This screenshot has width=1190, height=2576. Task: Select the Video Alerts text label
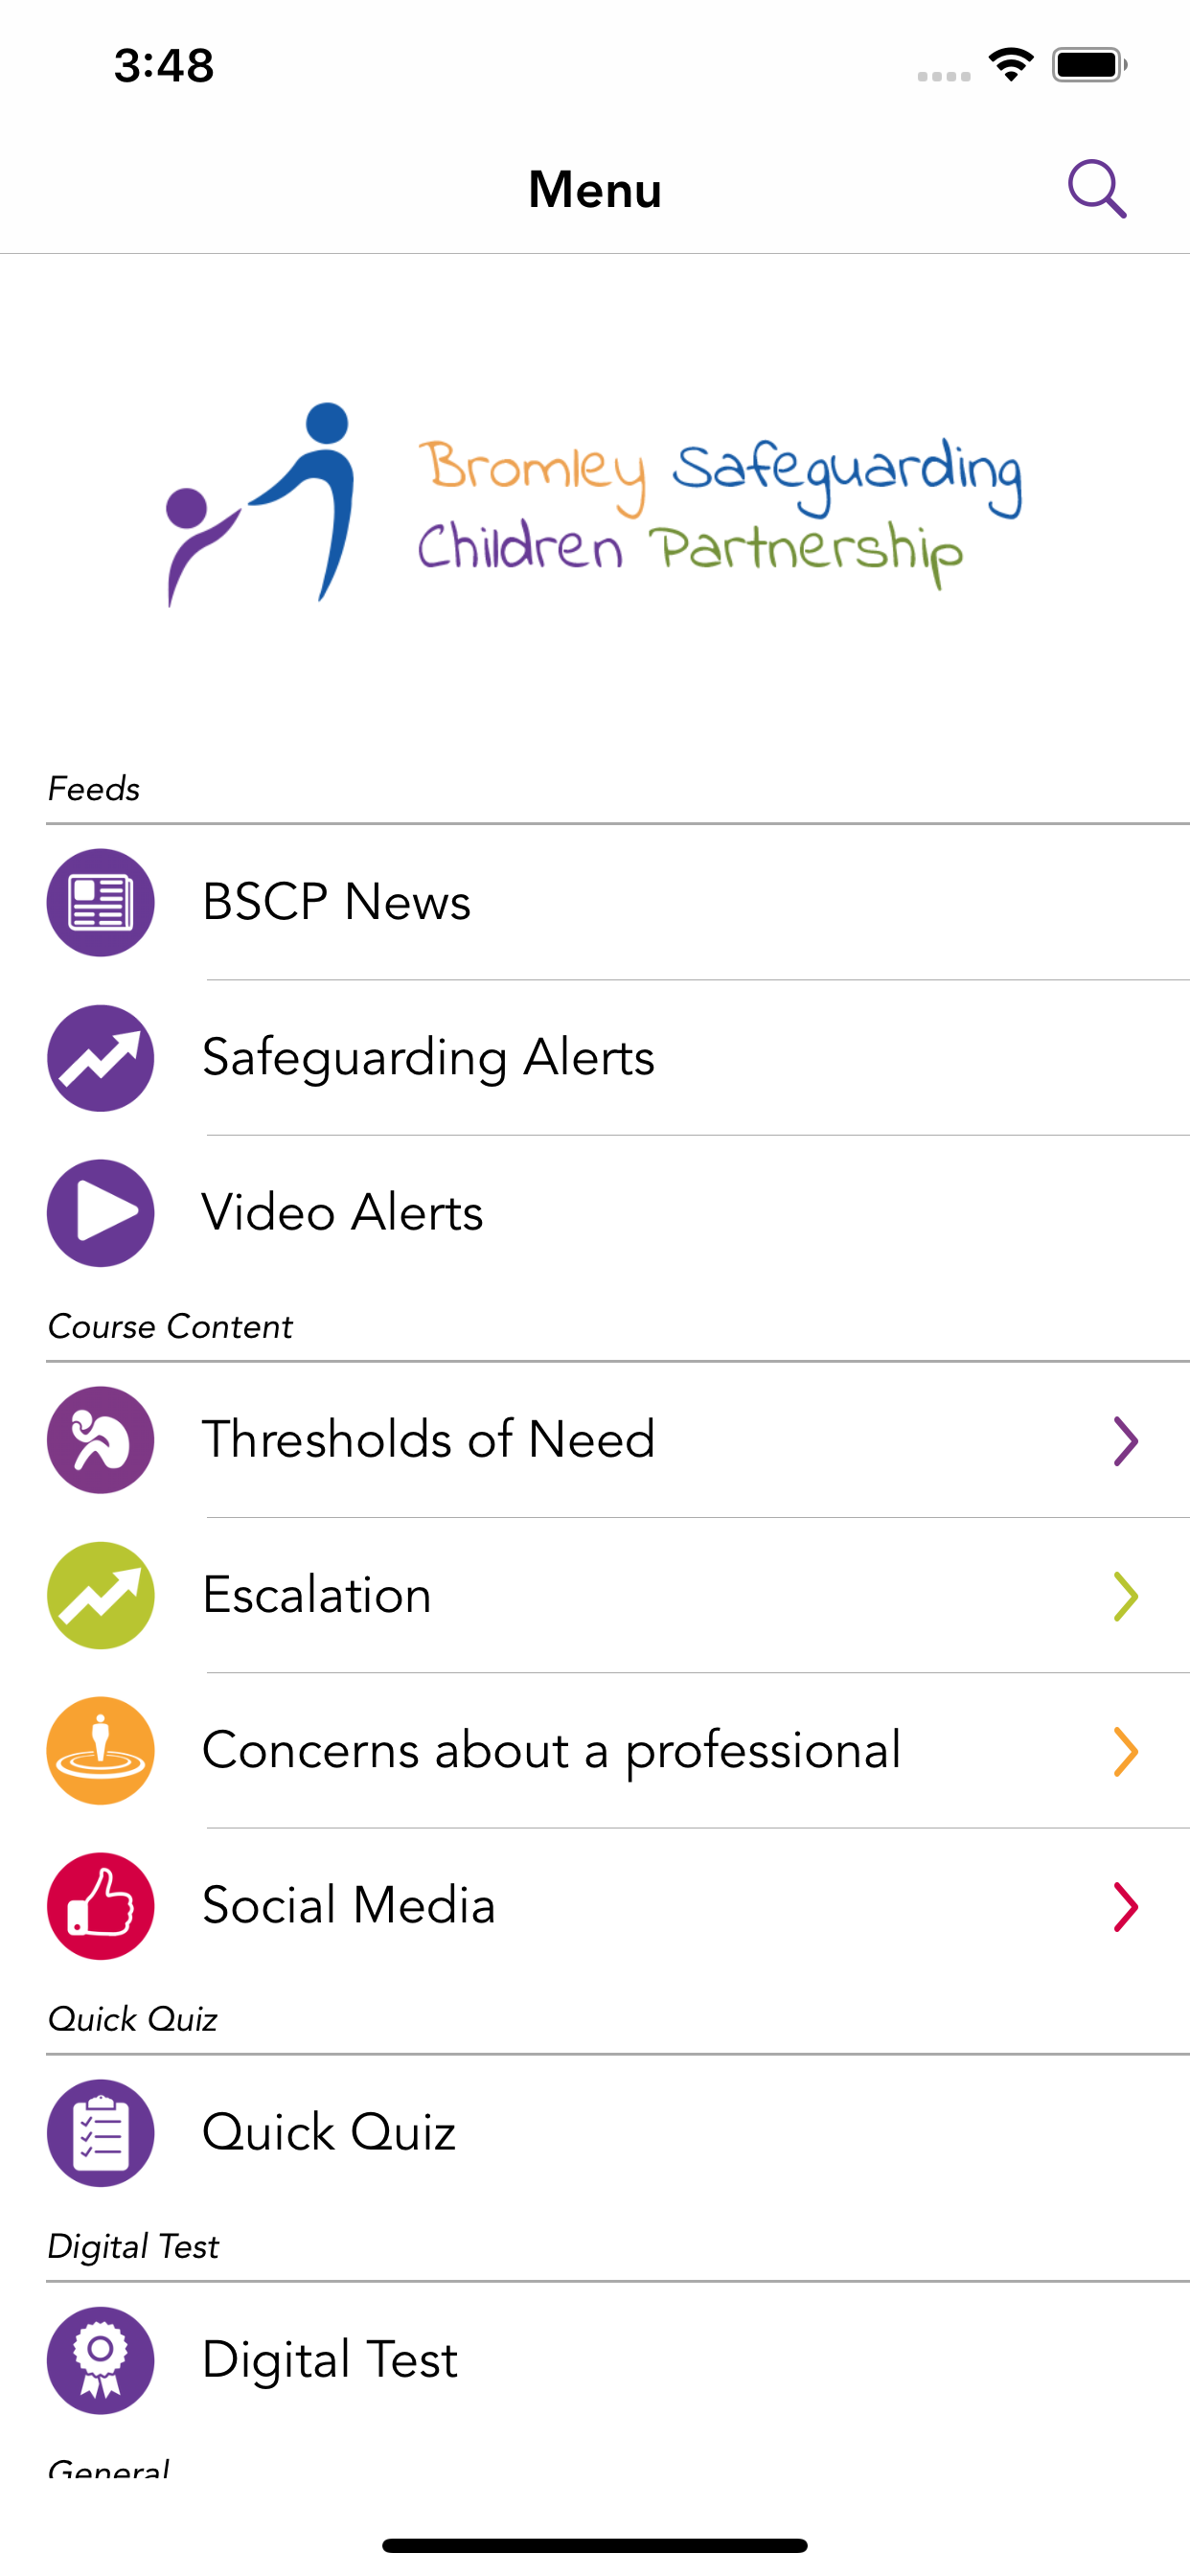click(343, 1213)
